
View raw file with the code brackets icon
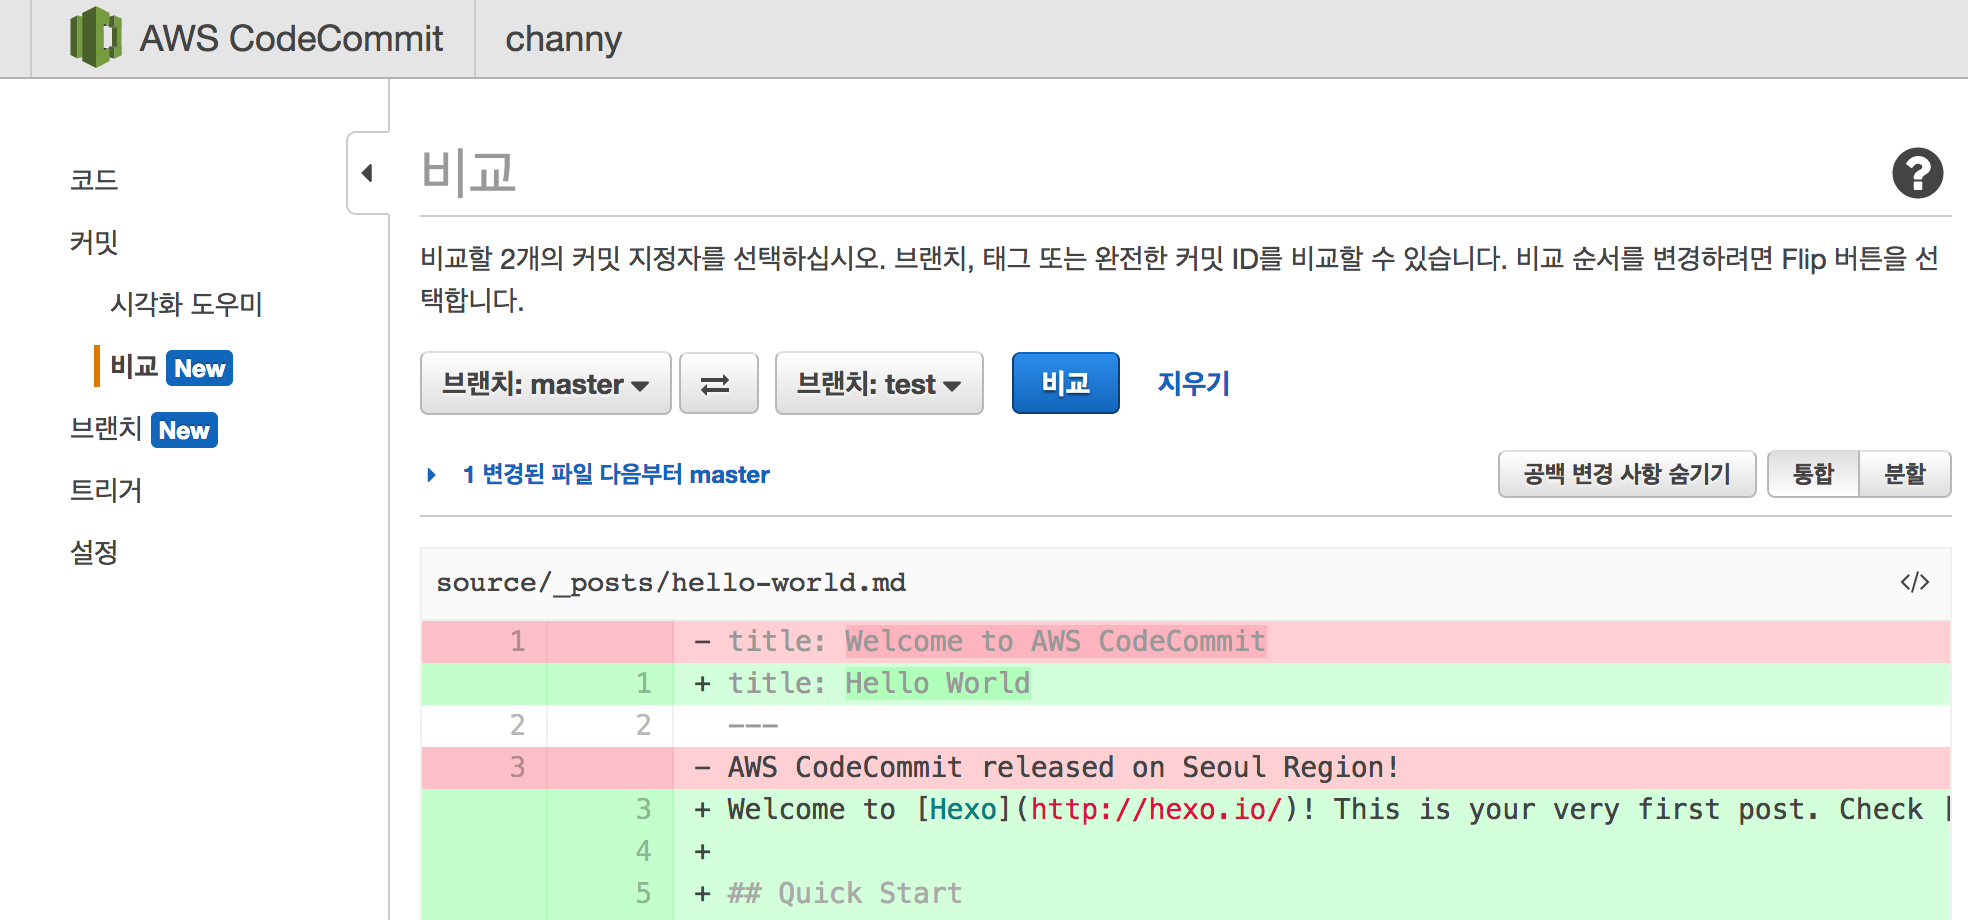coord(1914,582)
